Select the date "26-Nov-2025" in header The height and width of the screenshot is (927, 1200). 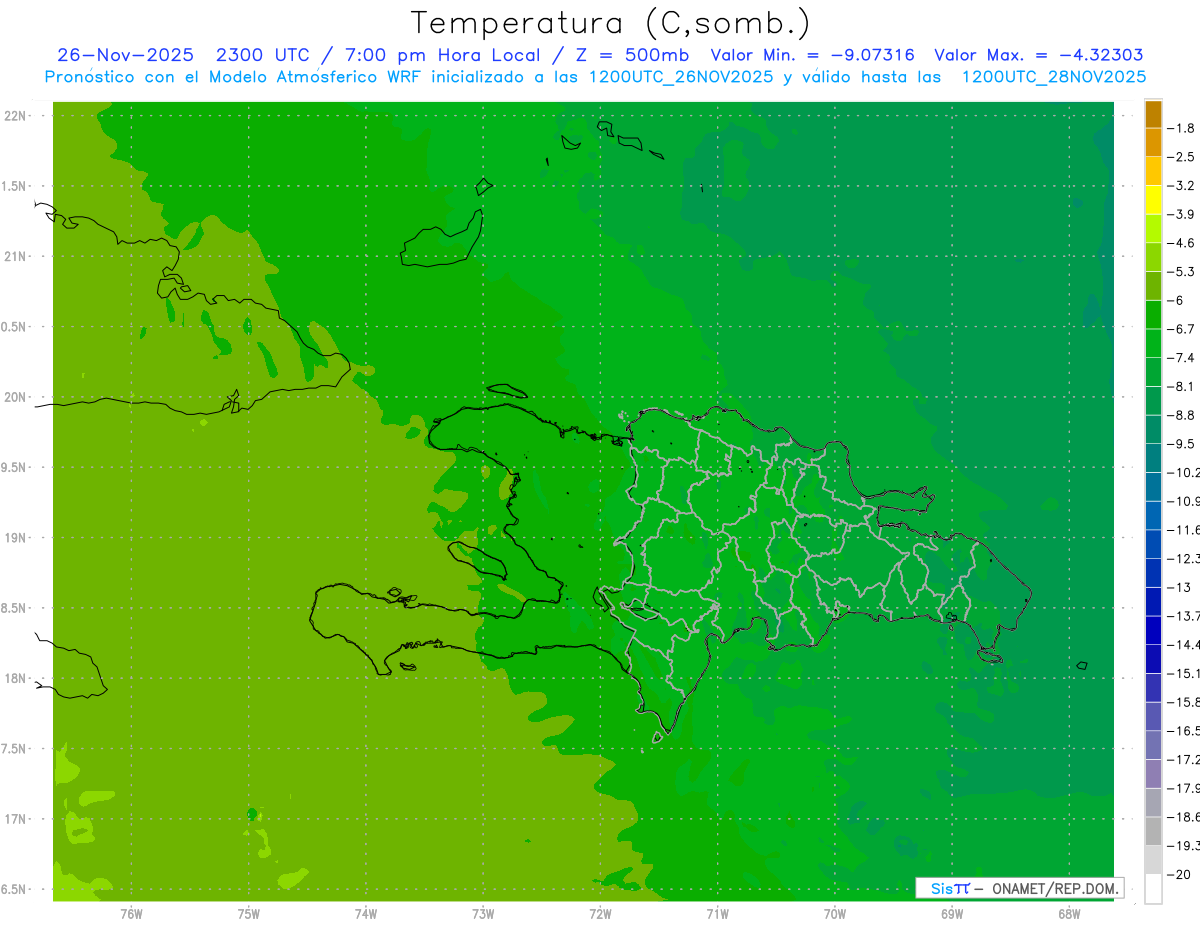(x=124, y=55)
